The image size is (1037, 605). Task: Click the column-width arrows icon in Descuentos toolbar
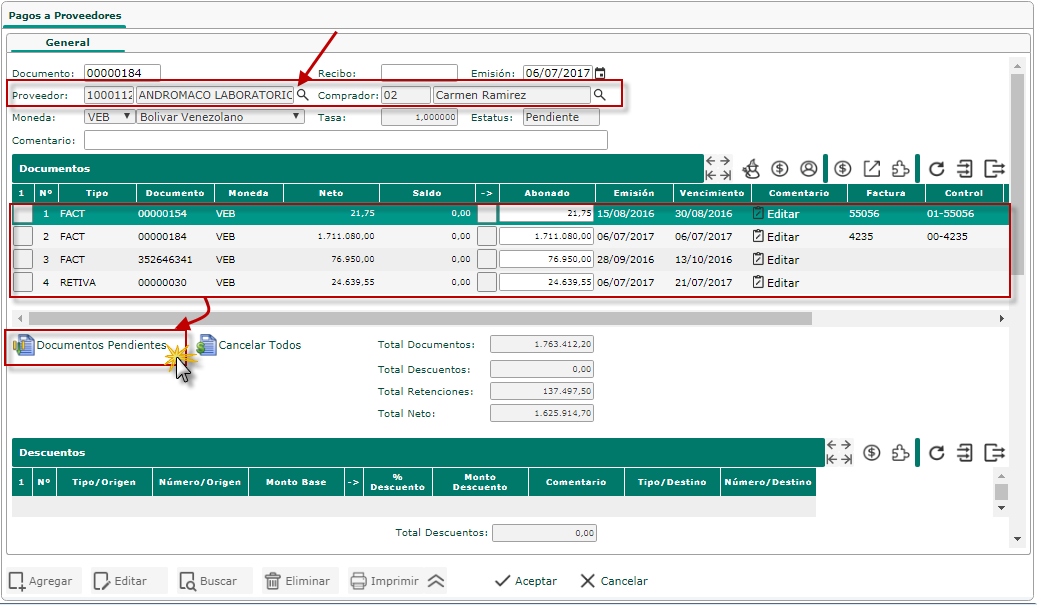pos(839,452)
